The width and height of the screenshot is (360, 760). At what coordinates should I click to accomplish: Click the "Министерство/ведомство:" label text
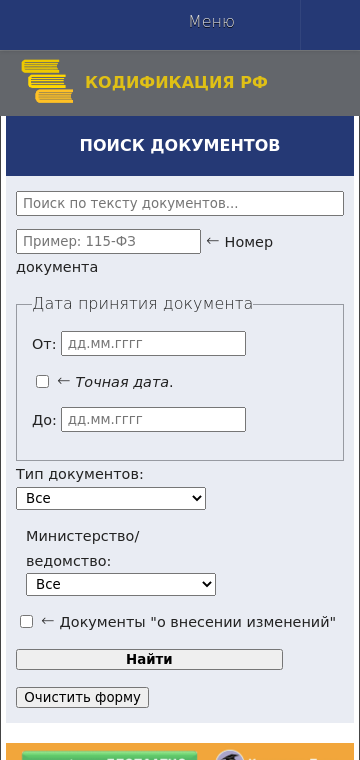point(82,549)
